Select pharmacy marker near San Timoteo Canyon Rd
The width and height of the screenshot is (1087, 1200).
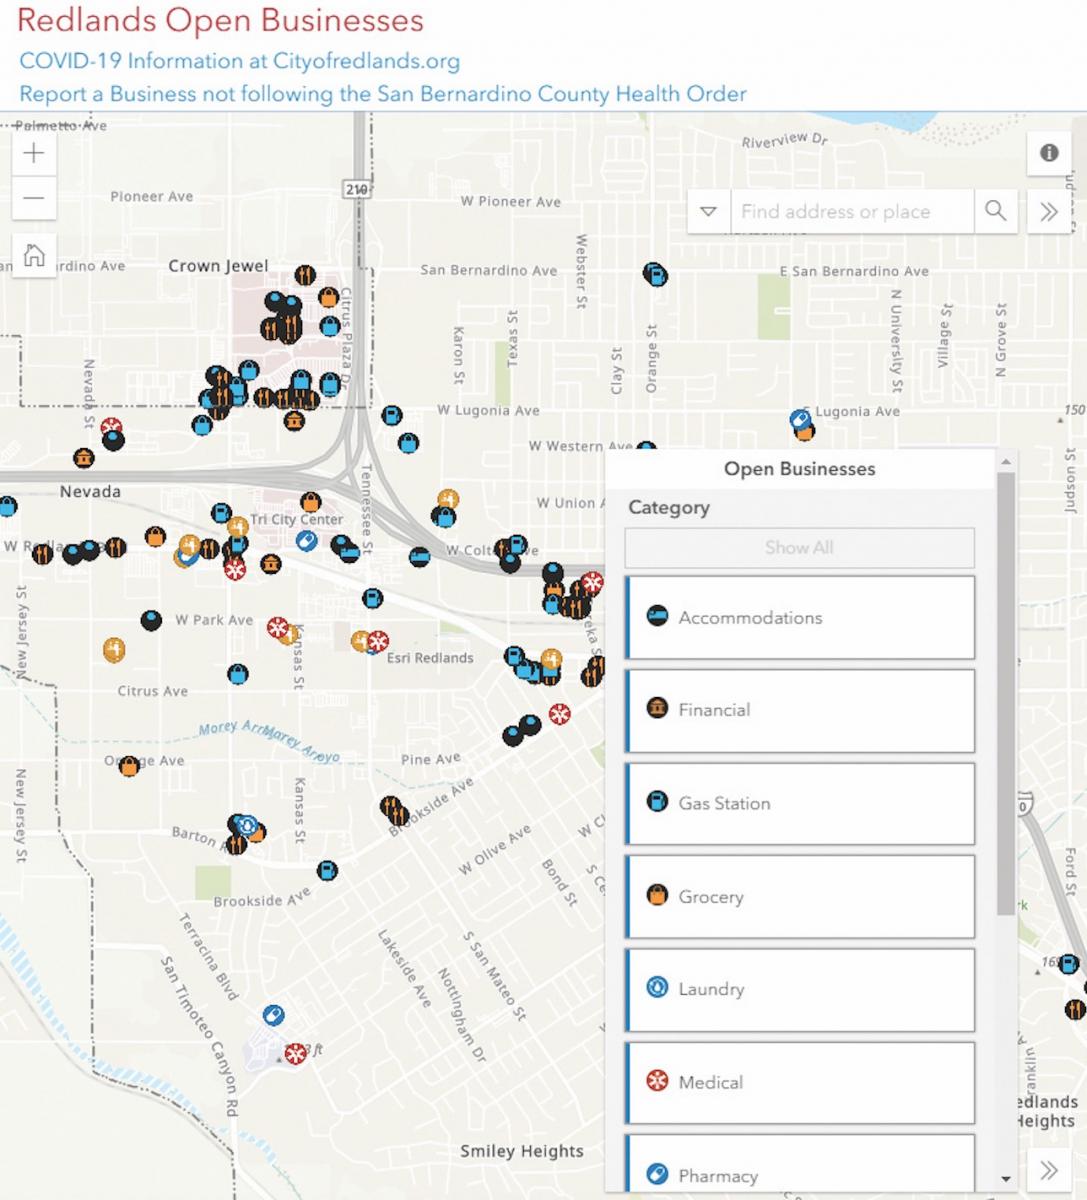273,1016
